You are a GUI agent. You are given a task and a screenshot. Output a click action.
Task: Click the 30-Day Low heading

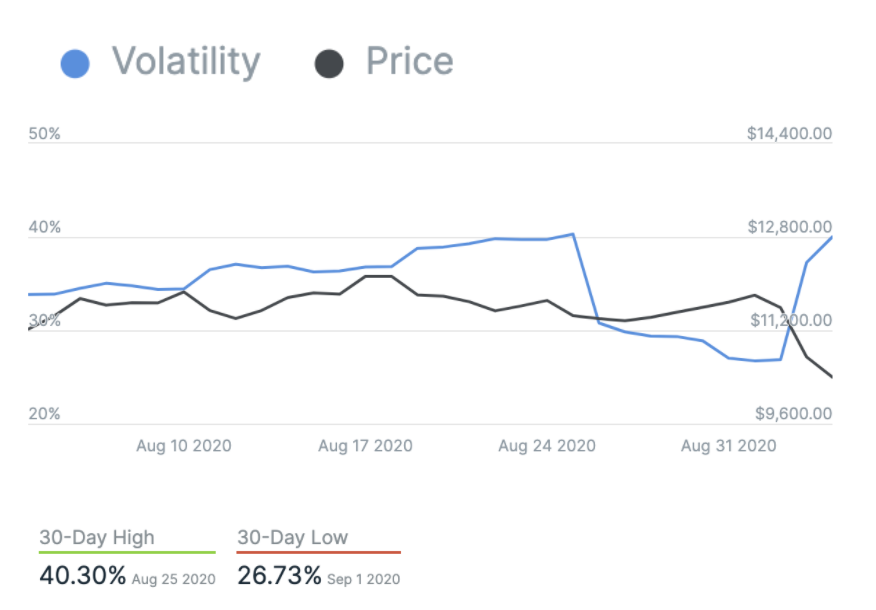293,537
